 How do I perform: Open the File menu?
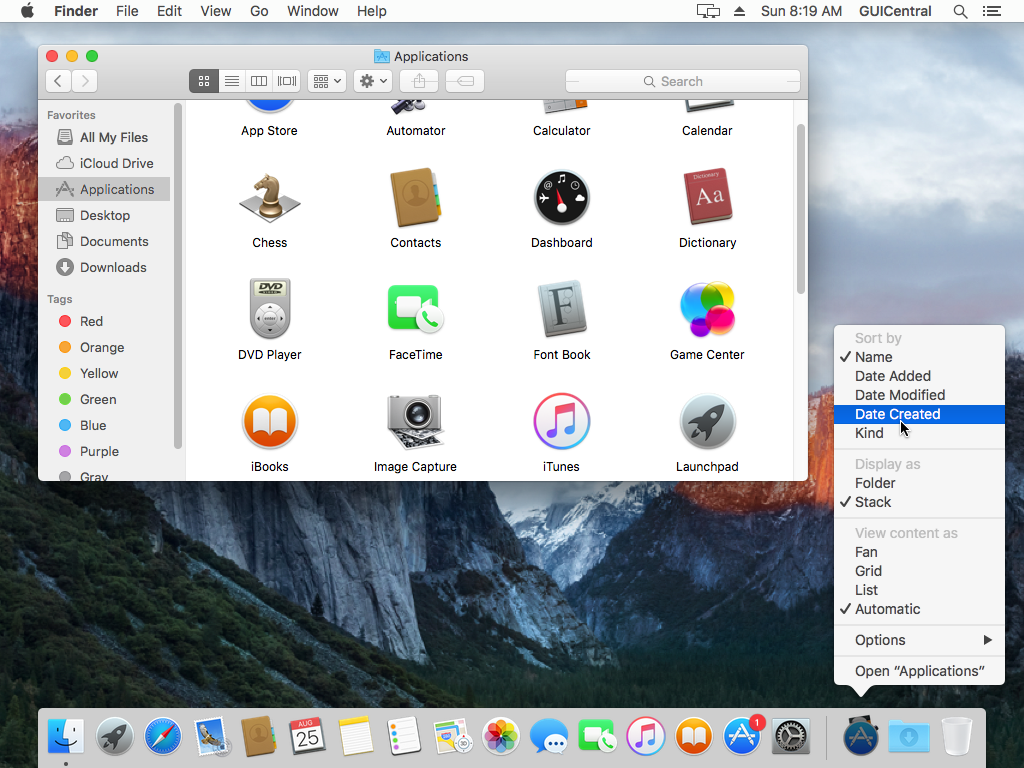(x=127, y=11)
